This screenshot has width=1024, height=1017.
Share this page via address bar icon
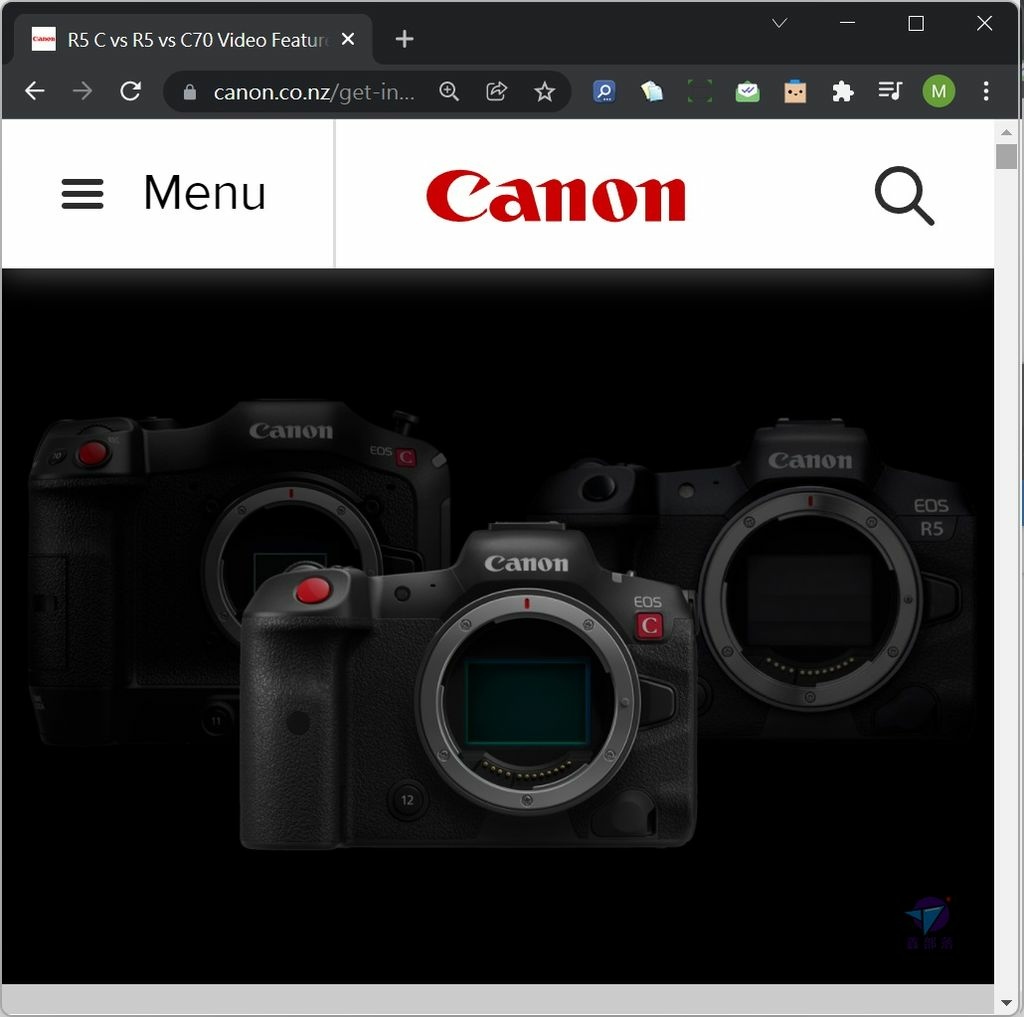(x=496, y=91)
